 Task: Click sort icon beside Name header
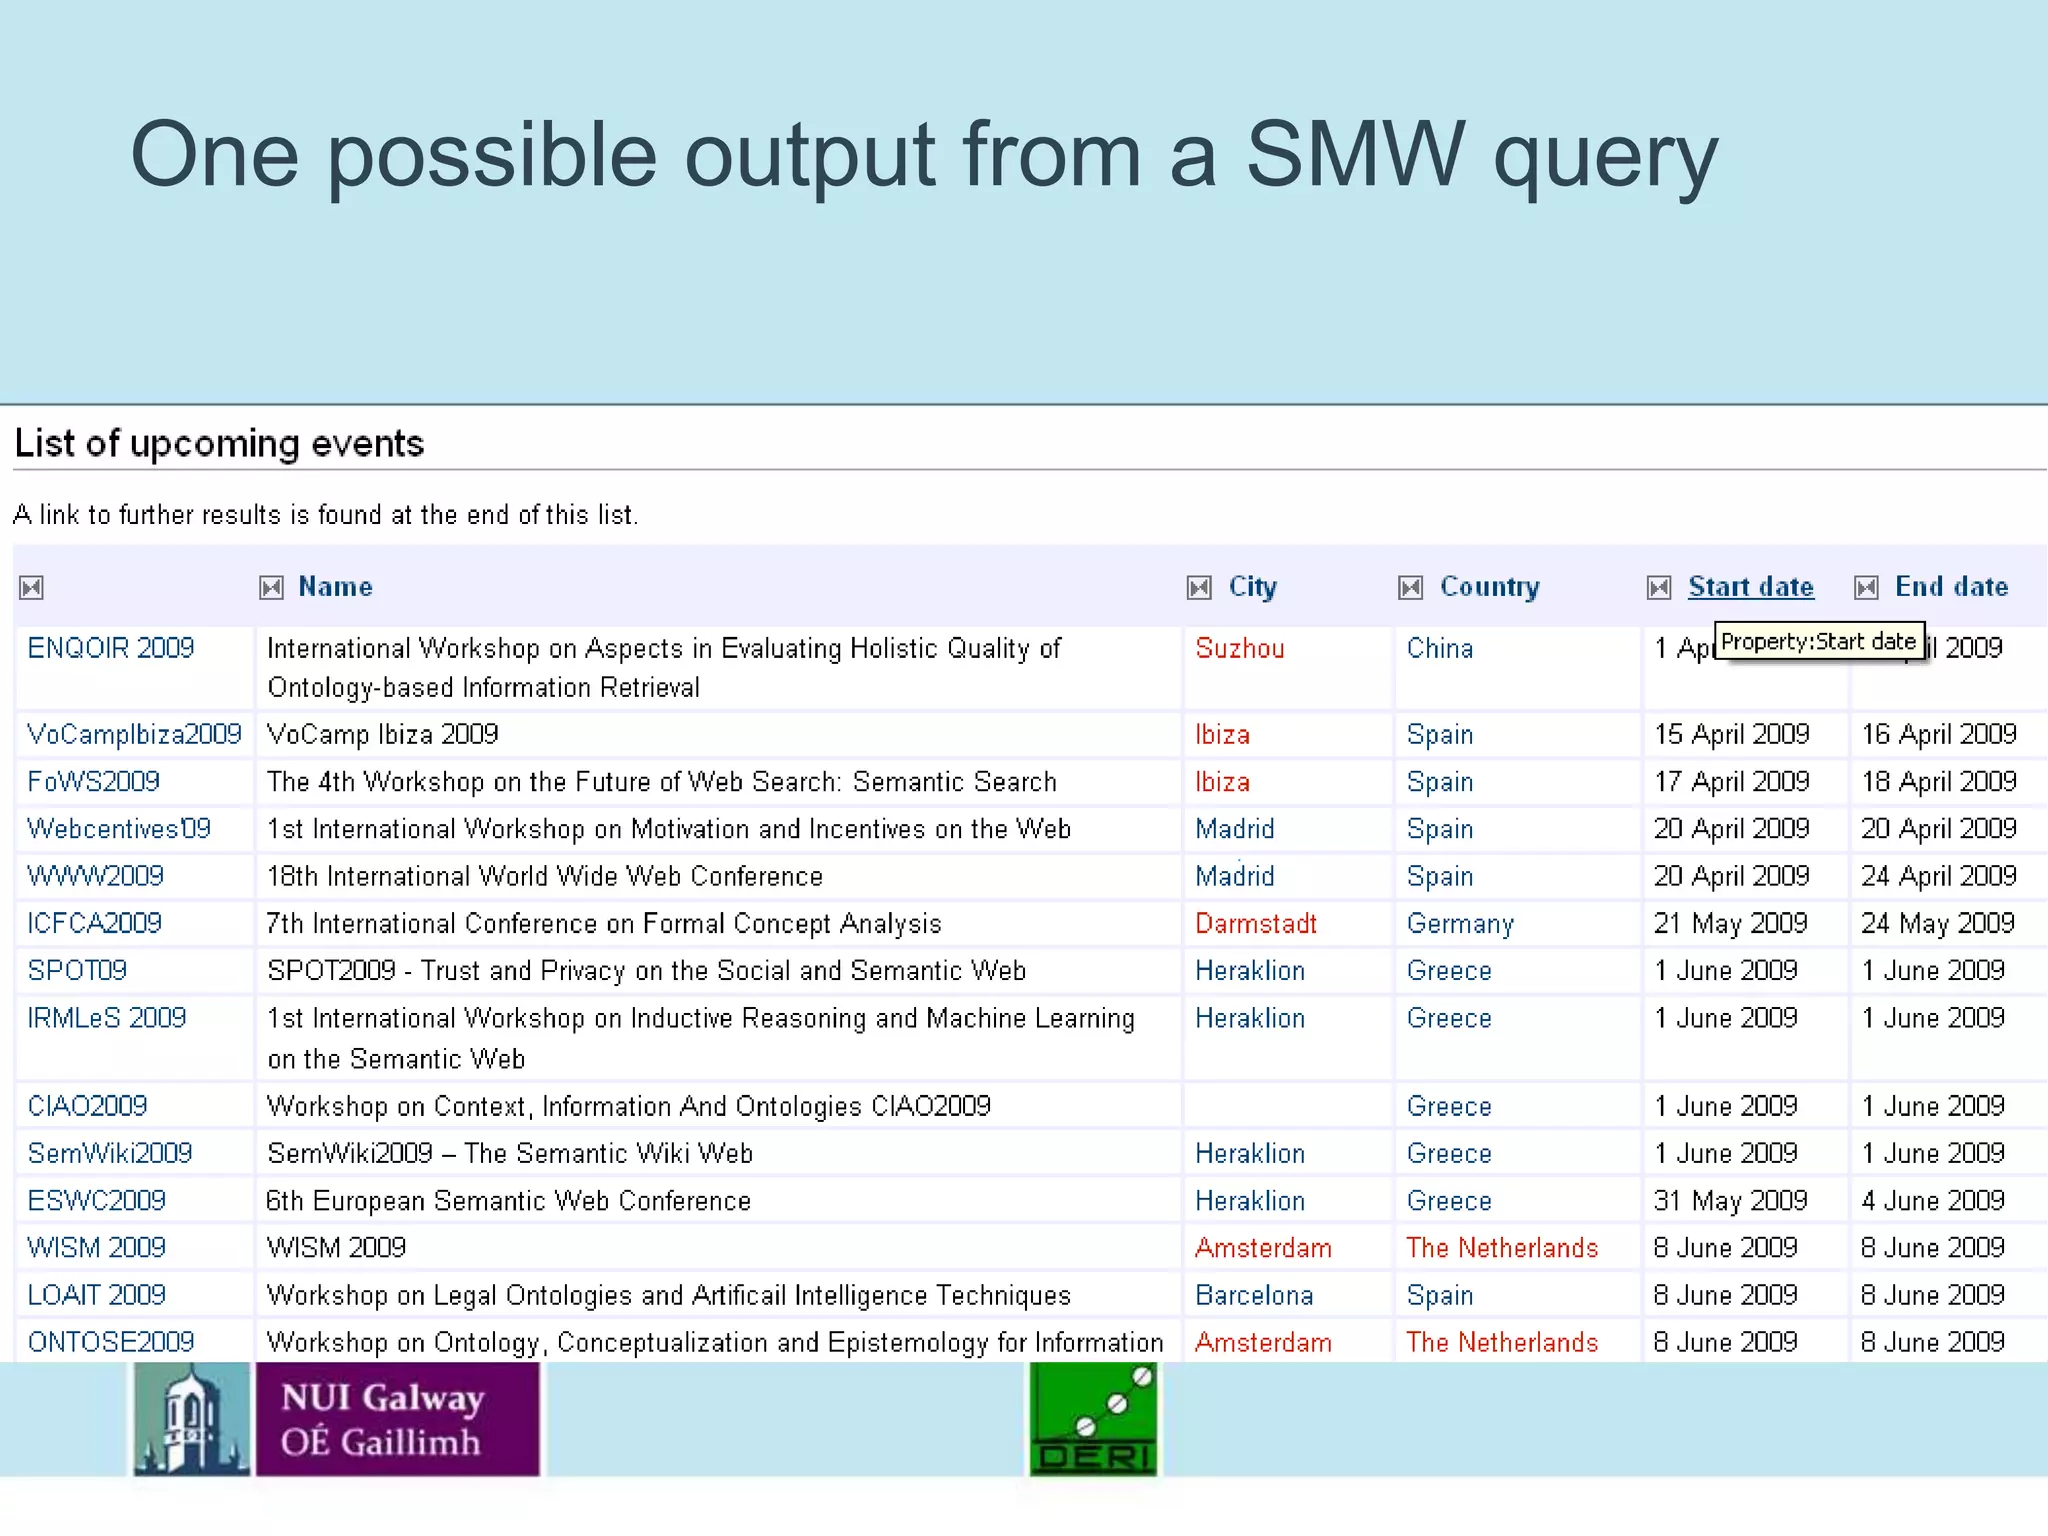point(271,588)
